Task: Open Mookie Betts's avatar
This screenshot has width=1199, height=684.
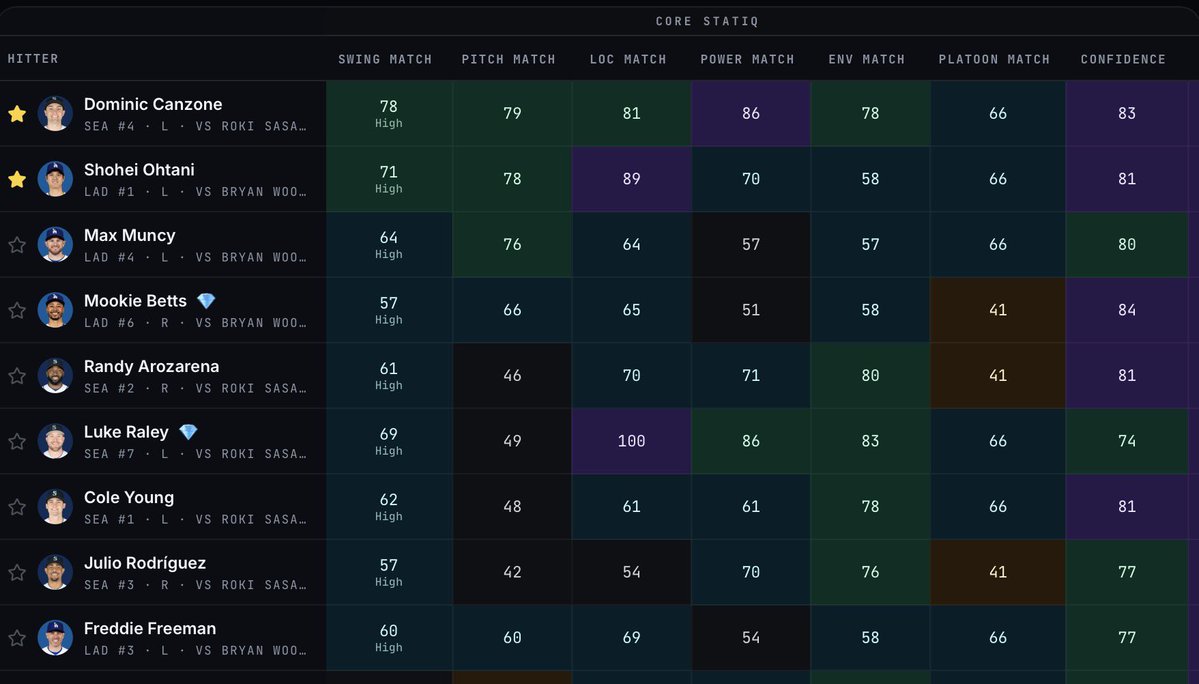Action: click(55, 310)
